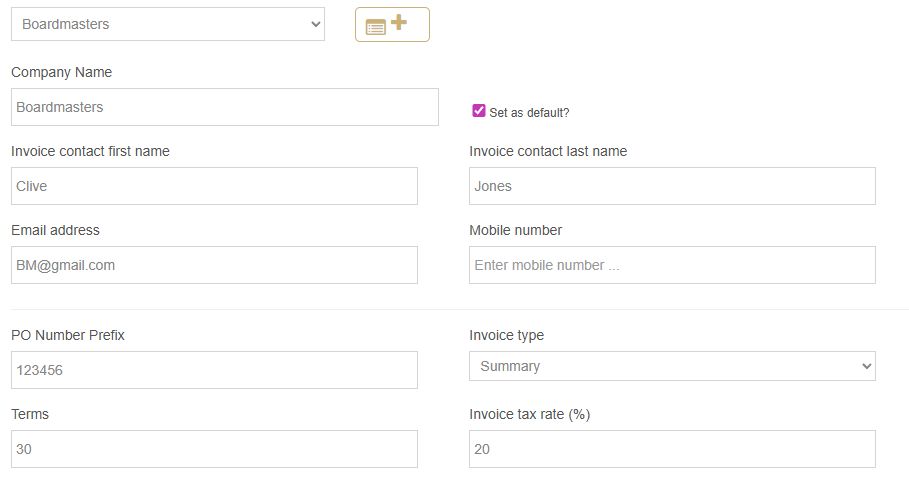
Task: Click the Invoice contact first name label
Action: pos(90,151)
